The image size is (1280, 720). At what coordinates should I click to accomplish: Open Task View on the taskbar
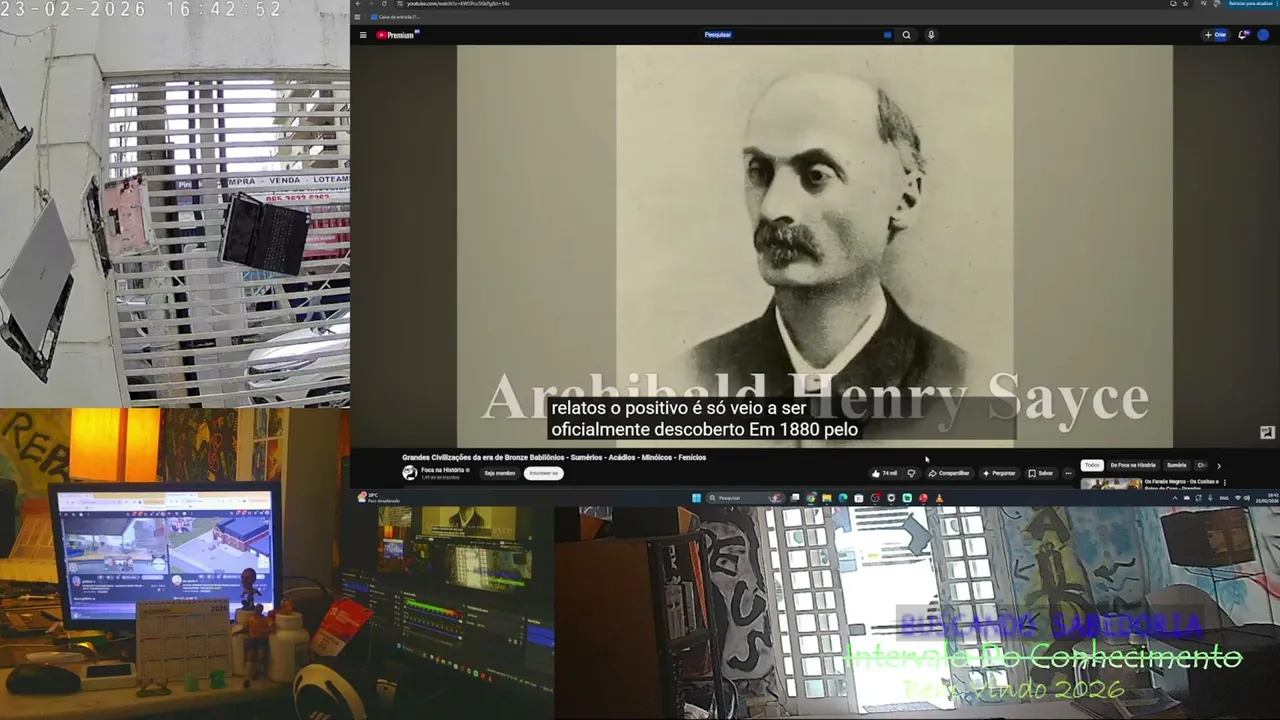pos(795,498)
